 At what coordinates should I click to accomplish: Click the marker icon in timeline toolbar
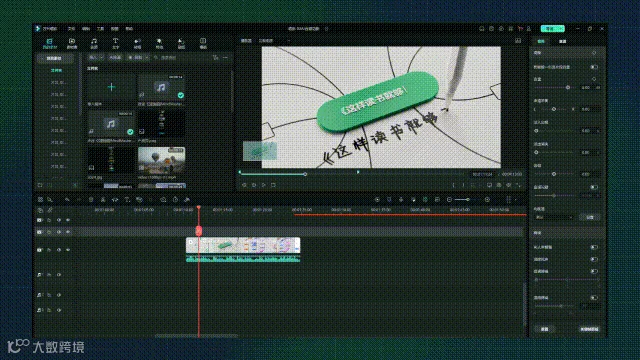[x=389, y=200]
